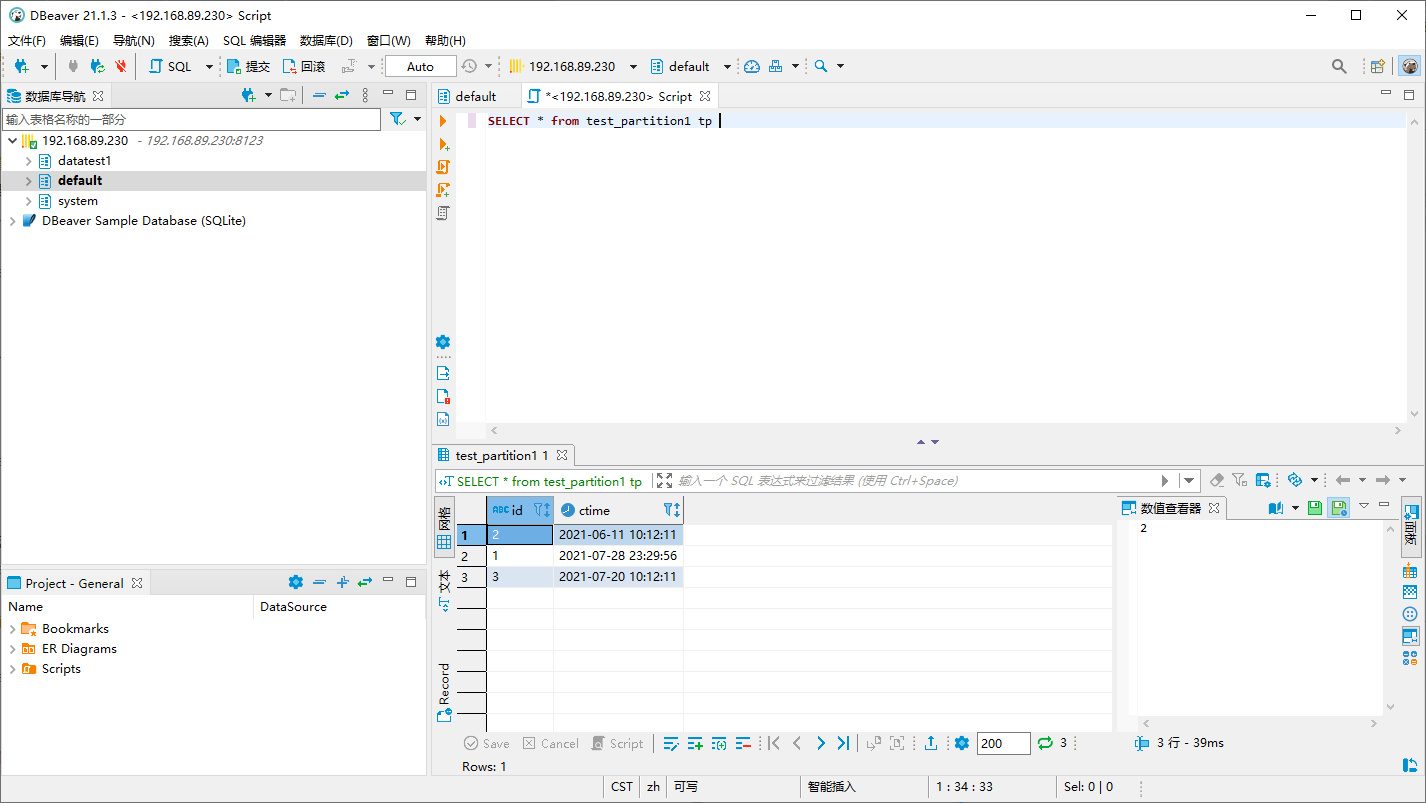Screen dimensions: 1426x803
Task: Click the explain execution plan icon
Action: click(x=443, y=213)
